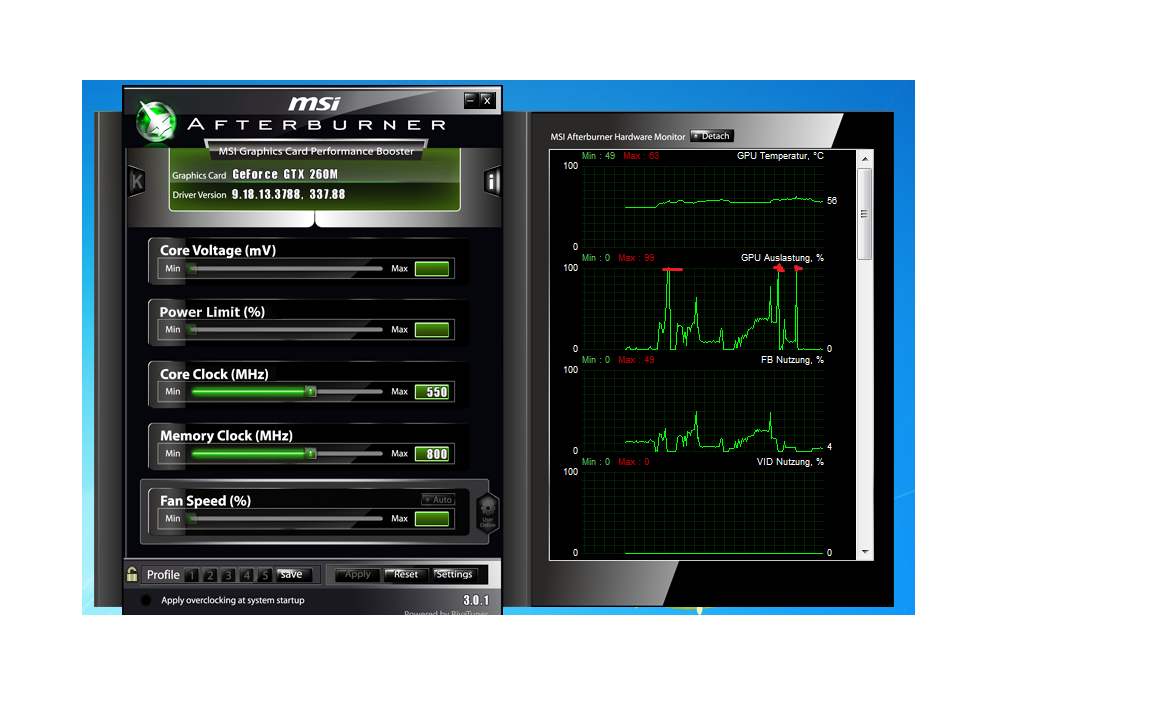This screenshot has height=720, width=1152.
Task: Click the Reset button
Action: pyautogui.click(x=406, y=575)
